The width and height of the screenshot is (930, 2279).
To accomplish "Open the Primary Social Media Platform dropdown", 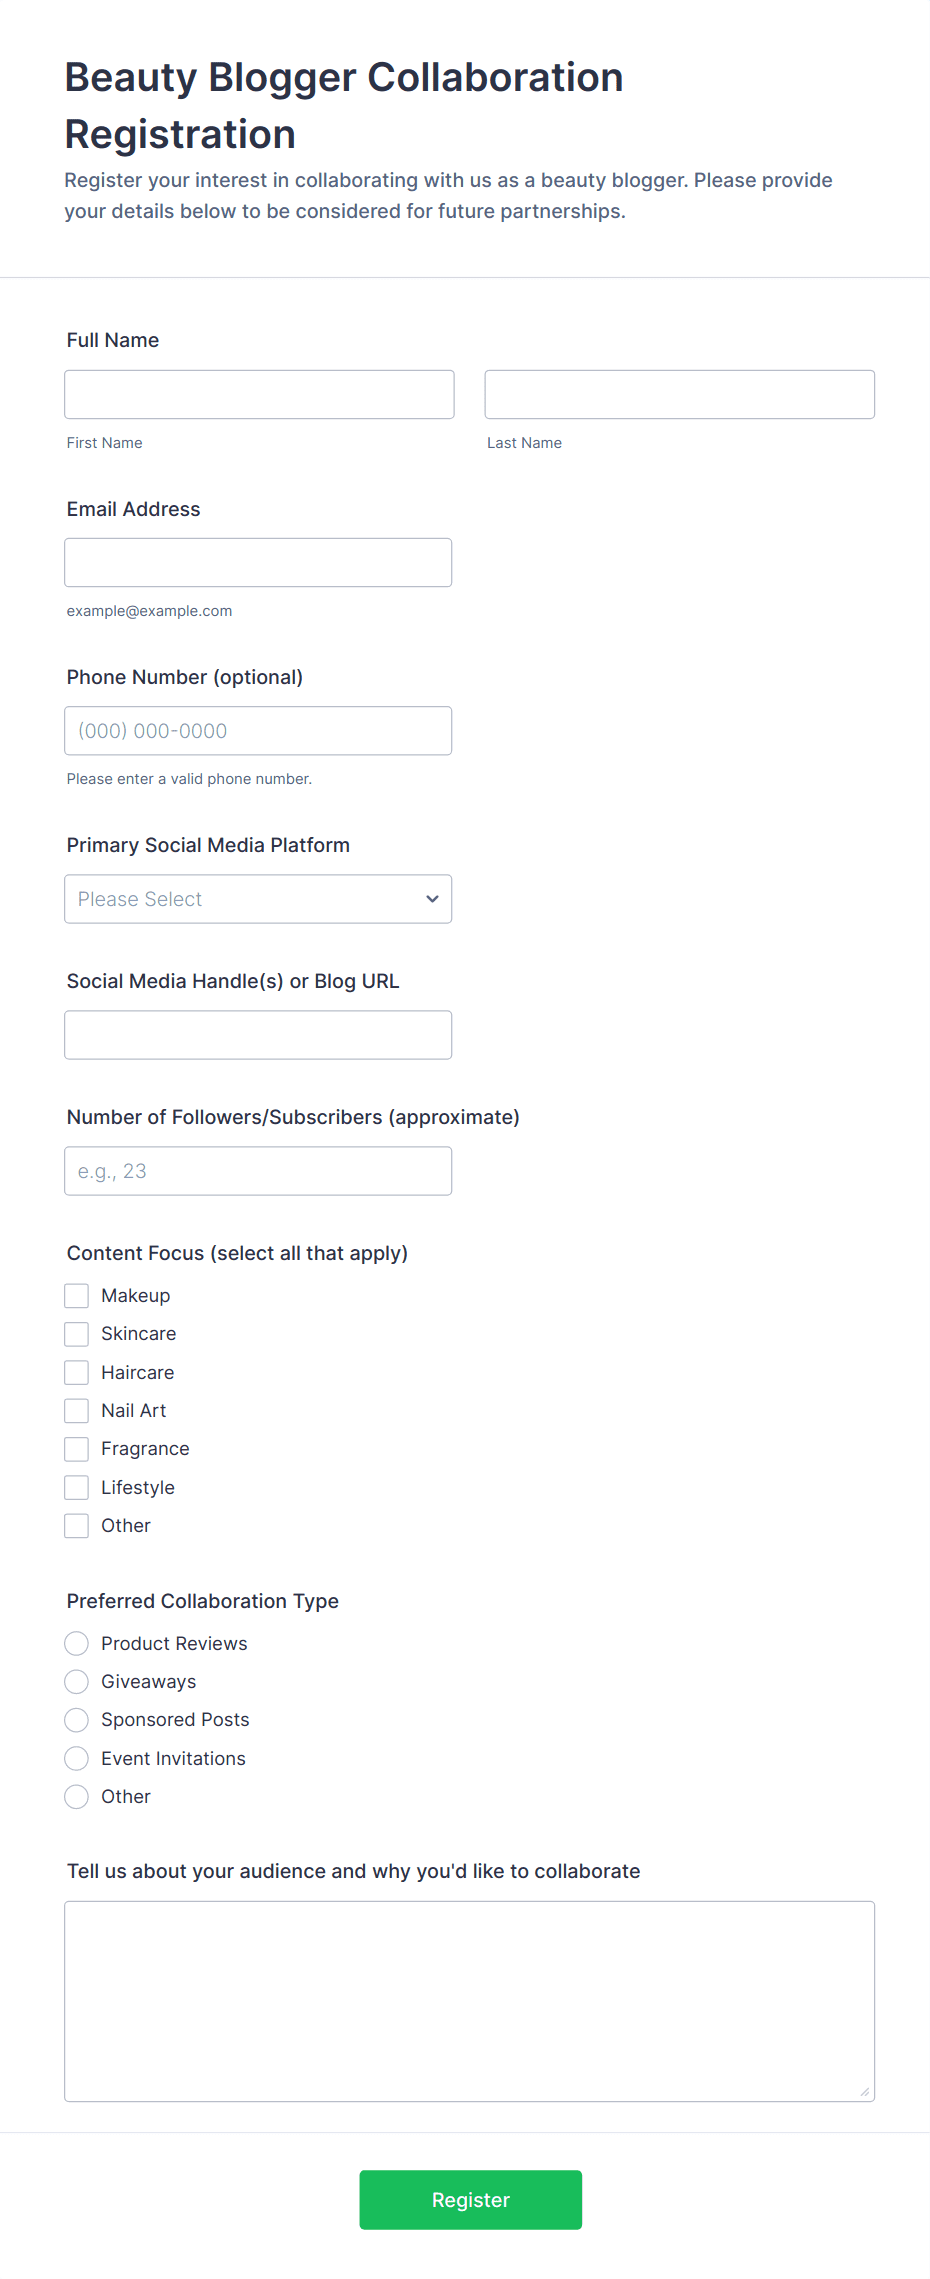I will (x=257, y=899).
